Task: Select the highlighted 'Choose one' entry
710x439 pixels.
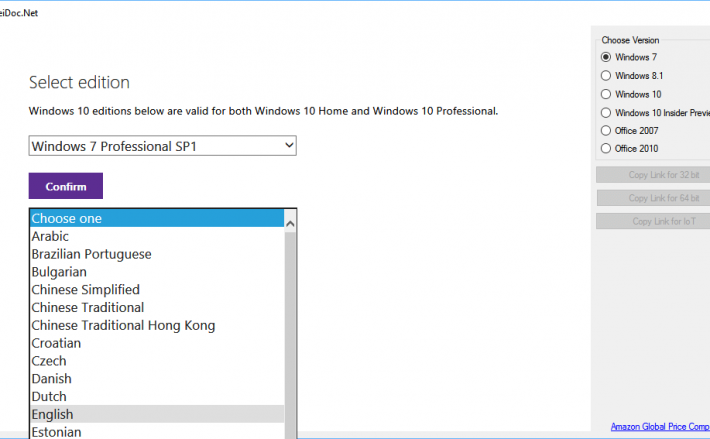Action: [x=157, y=218]
